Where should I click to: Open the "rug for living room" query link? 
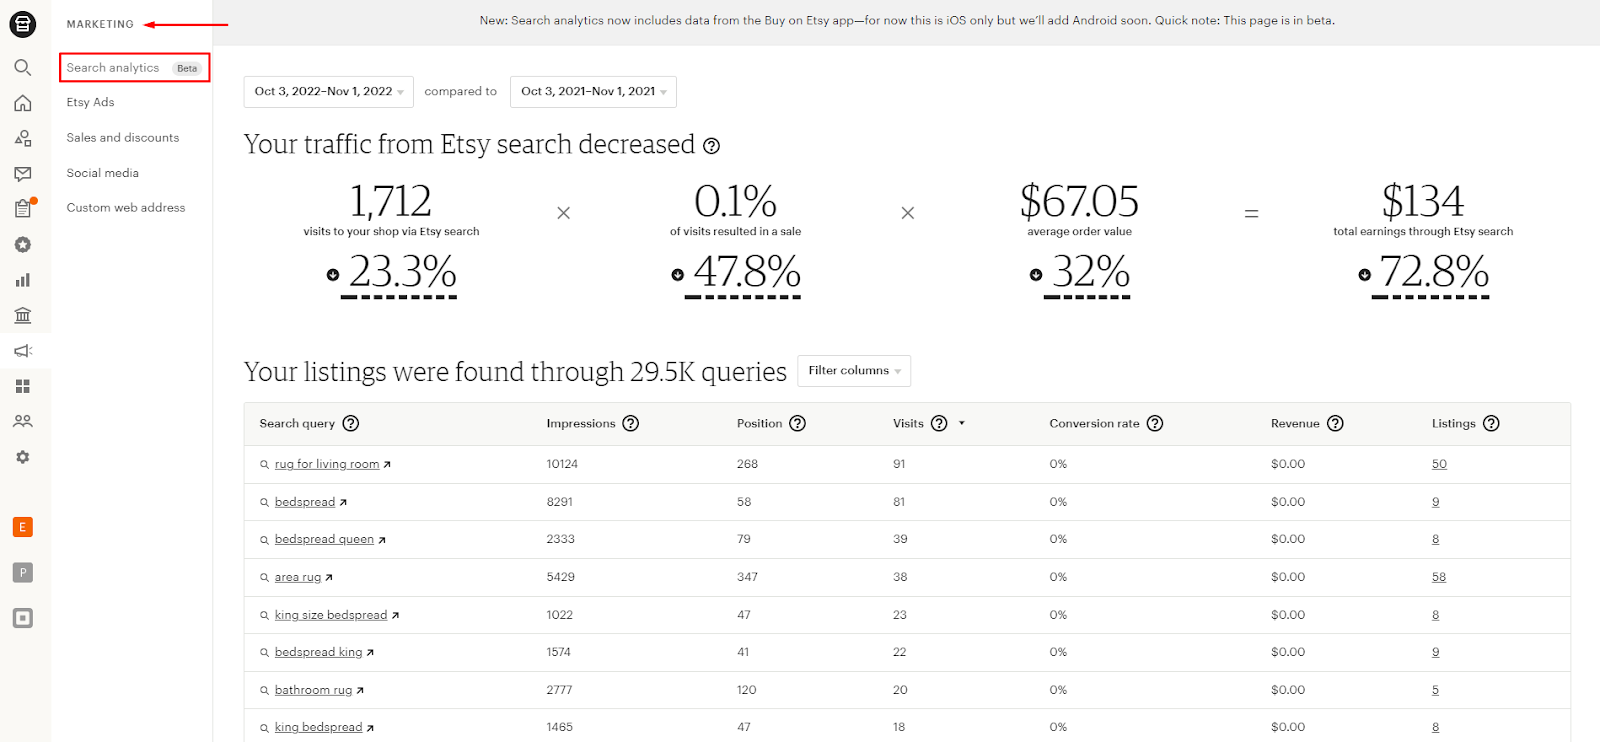(327, 464)
